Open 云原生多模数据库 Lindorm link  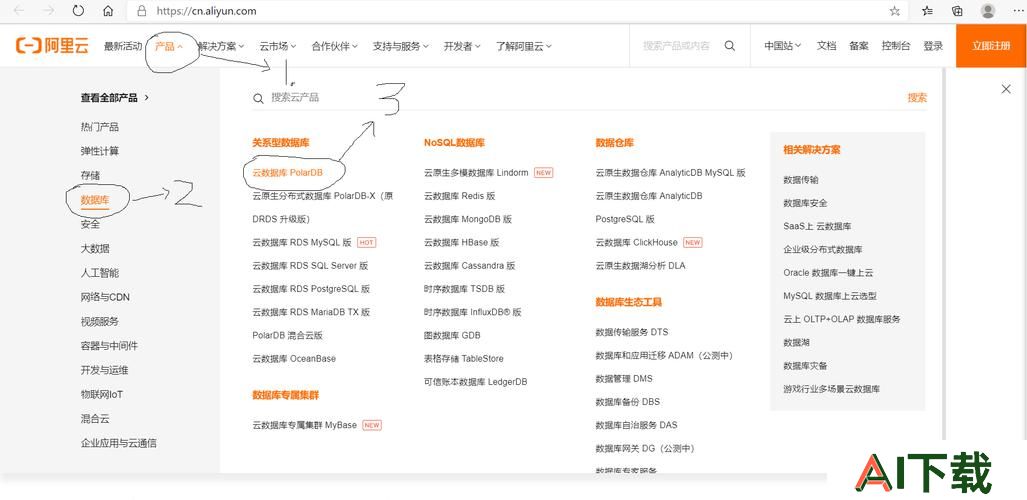click(476, 172)
